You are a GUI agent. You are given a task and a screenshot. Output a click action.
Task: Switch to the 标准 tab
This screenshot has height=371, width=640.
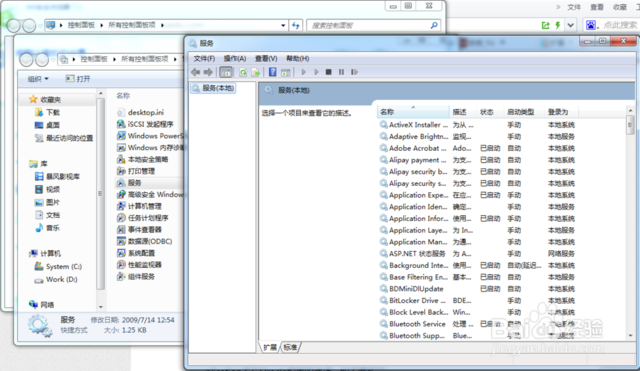point(290,347)
